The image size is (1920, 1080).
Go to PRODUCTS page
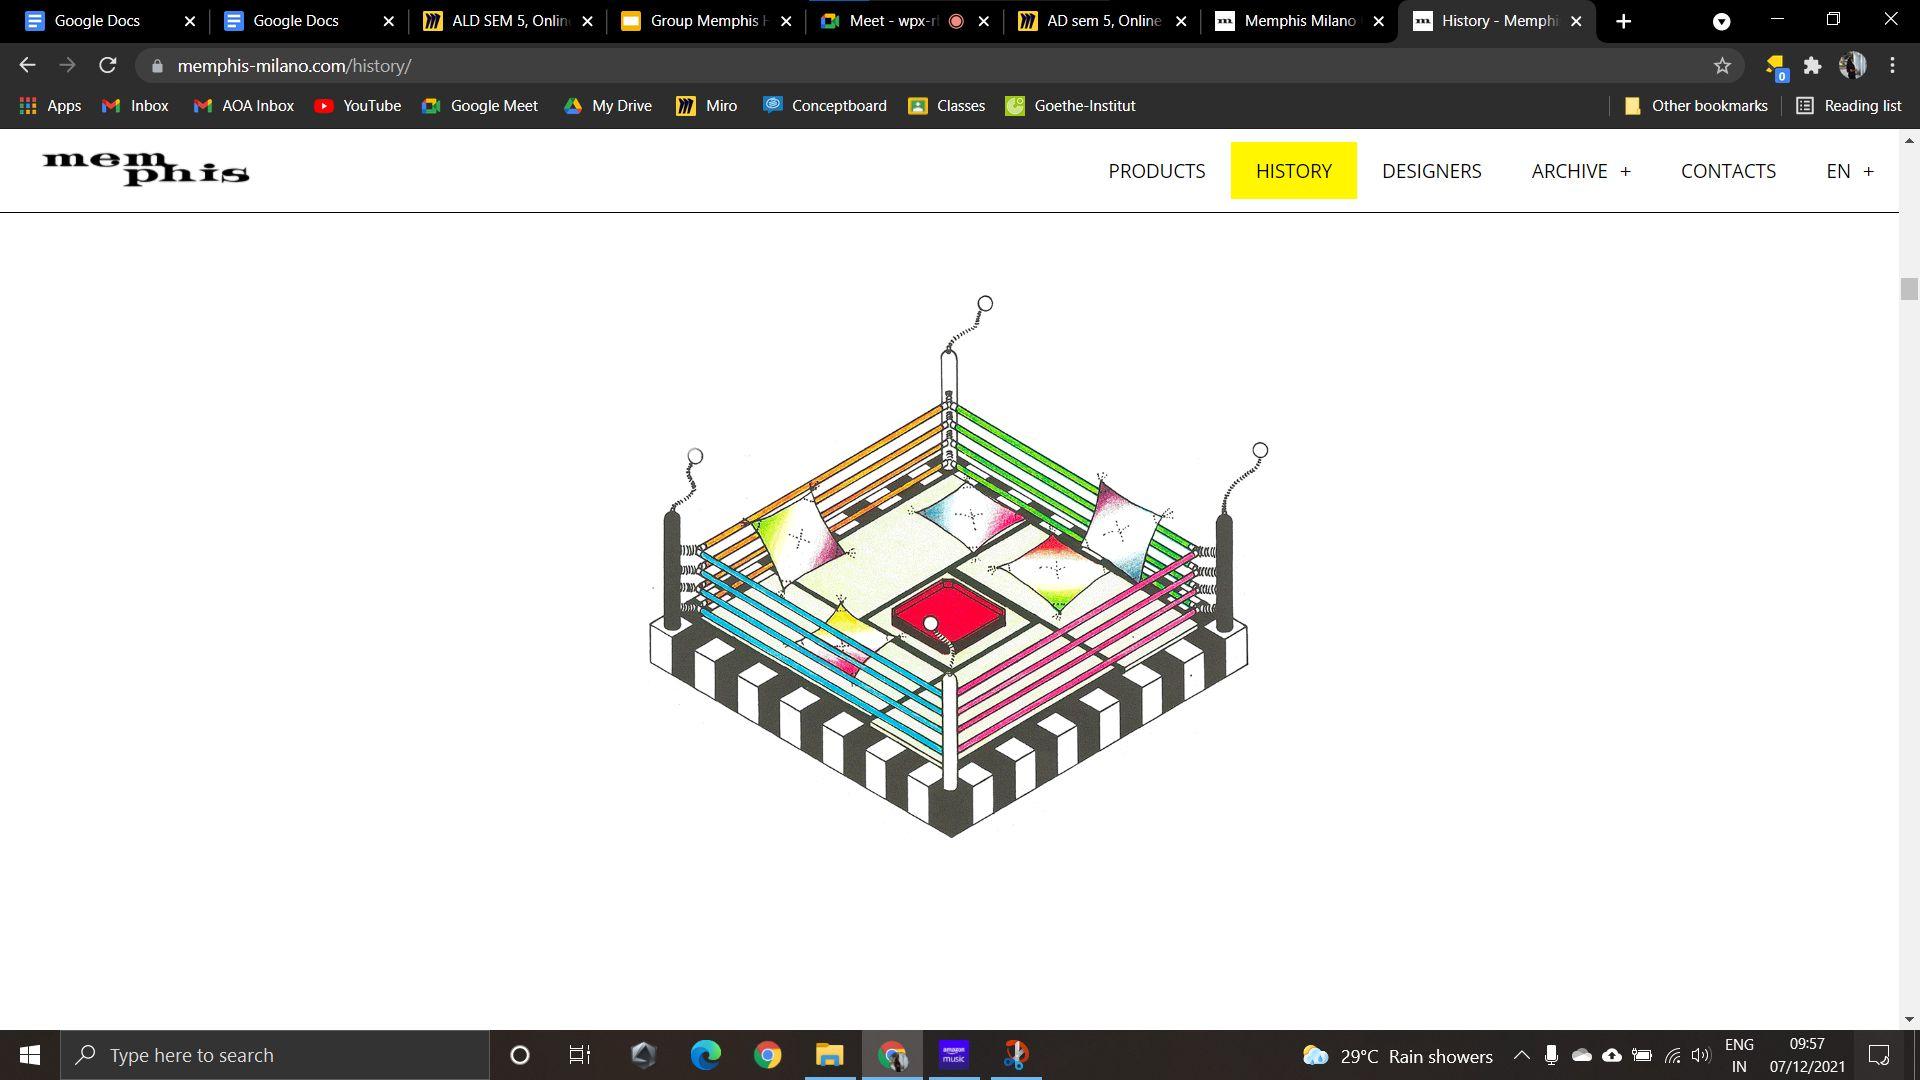(1156, 171)
